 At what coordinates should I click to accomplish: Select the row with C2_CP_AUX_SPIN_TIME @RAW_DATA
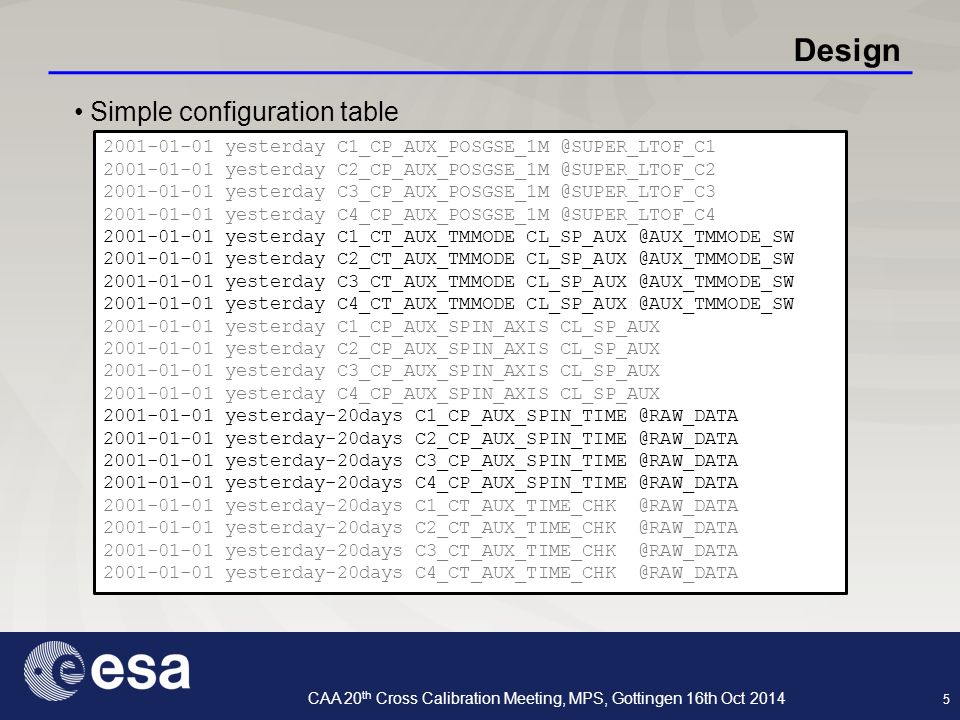click(421, 438)
